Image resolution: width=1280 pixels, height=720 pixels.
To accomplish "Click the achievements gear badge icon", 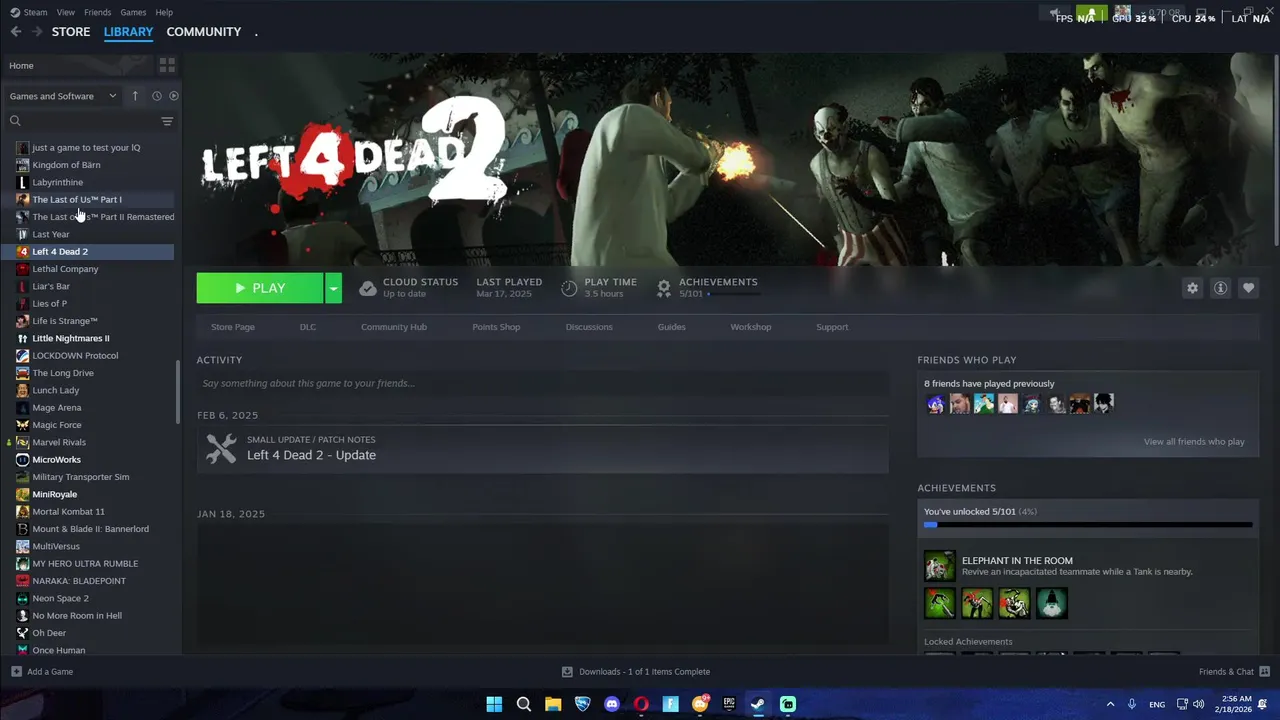I will tap(664, 288).
